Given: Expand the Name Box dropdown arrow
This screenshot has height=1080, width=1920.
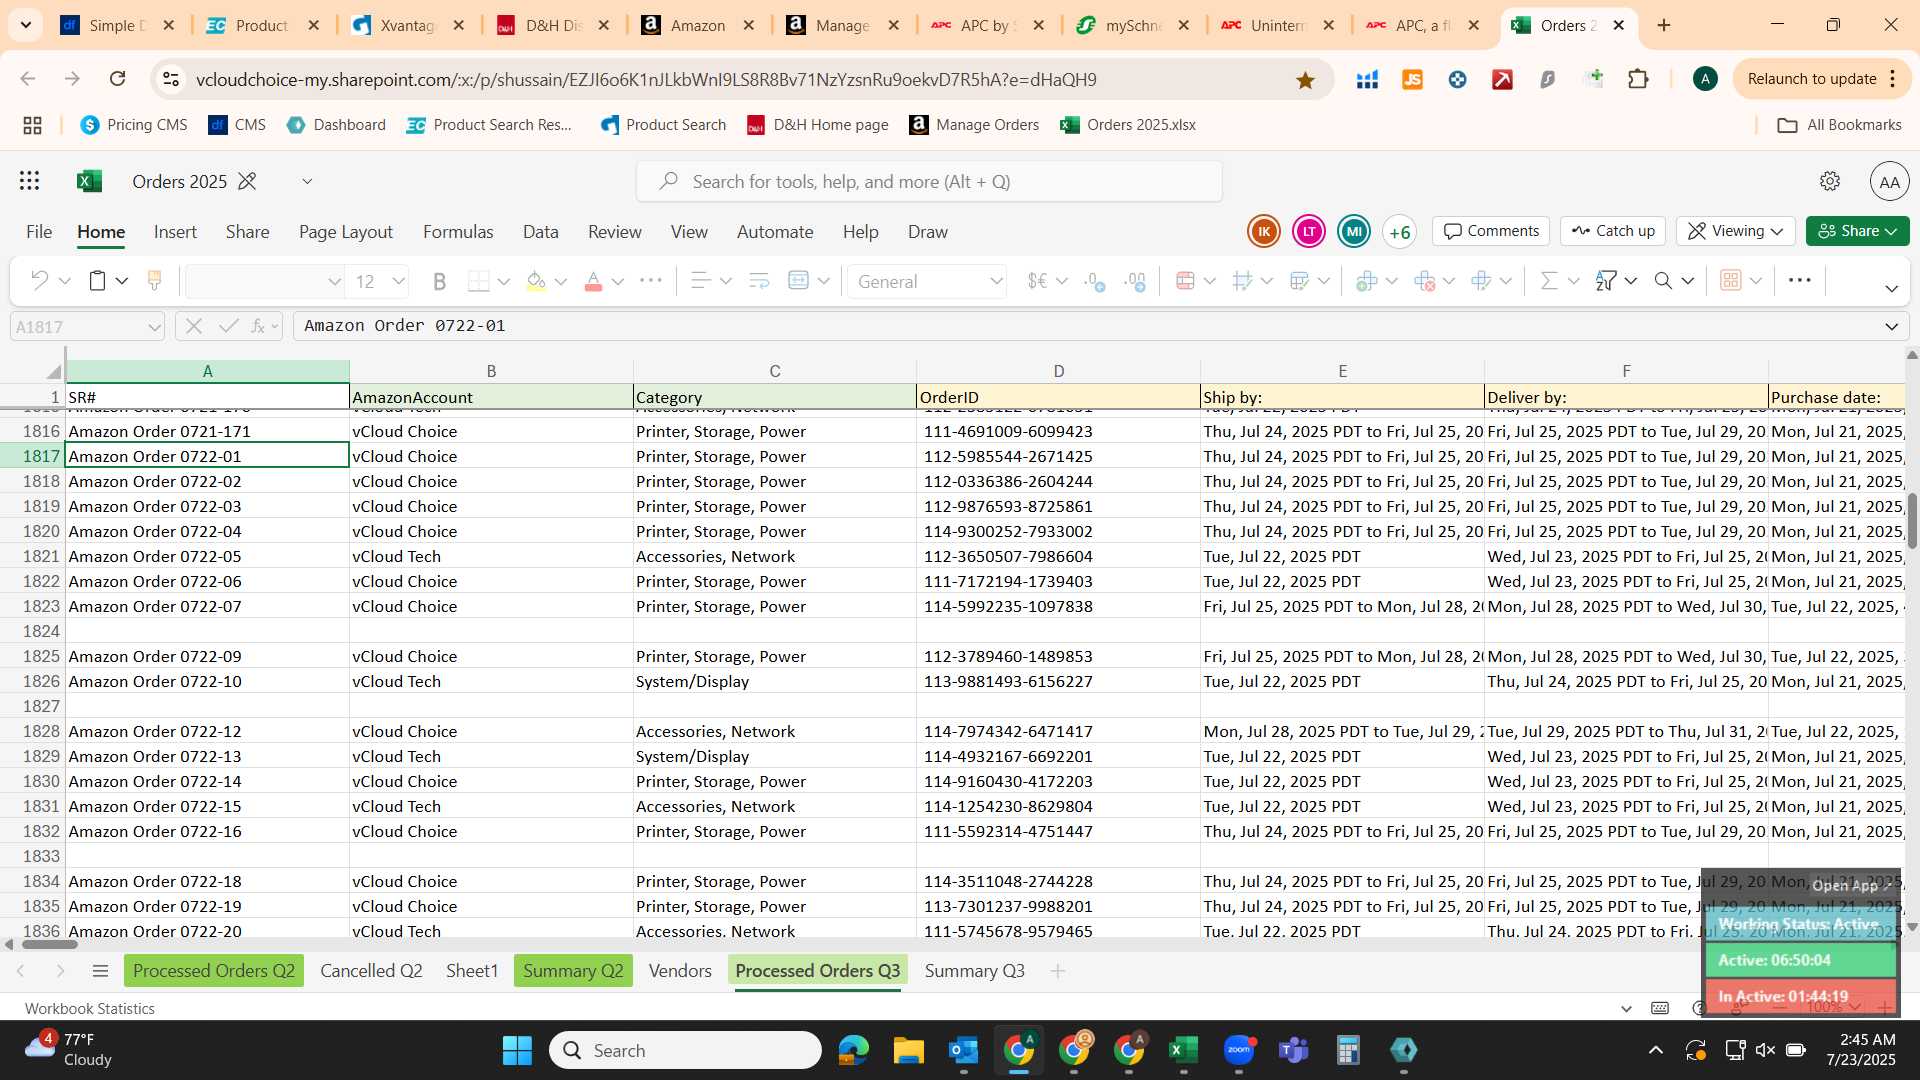Looking at the screenshot, I should point(154,327).
